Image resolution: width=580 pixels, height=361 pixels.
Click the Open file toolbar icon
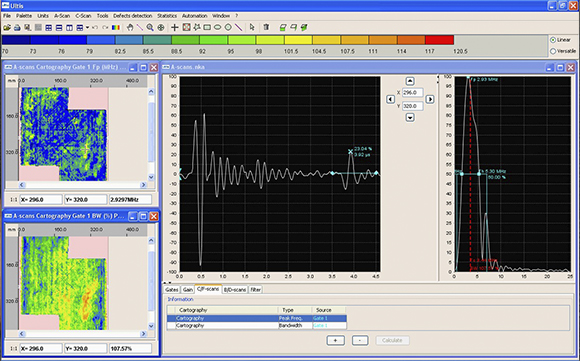[x=7, y=27]
